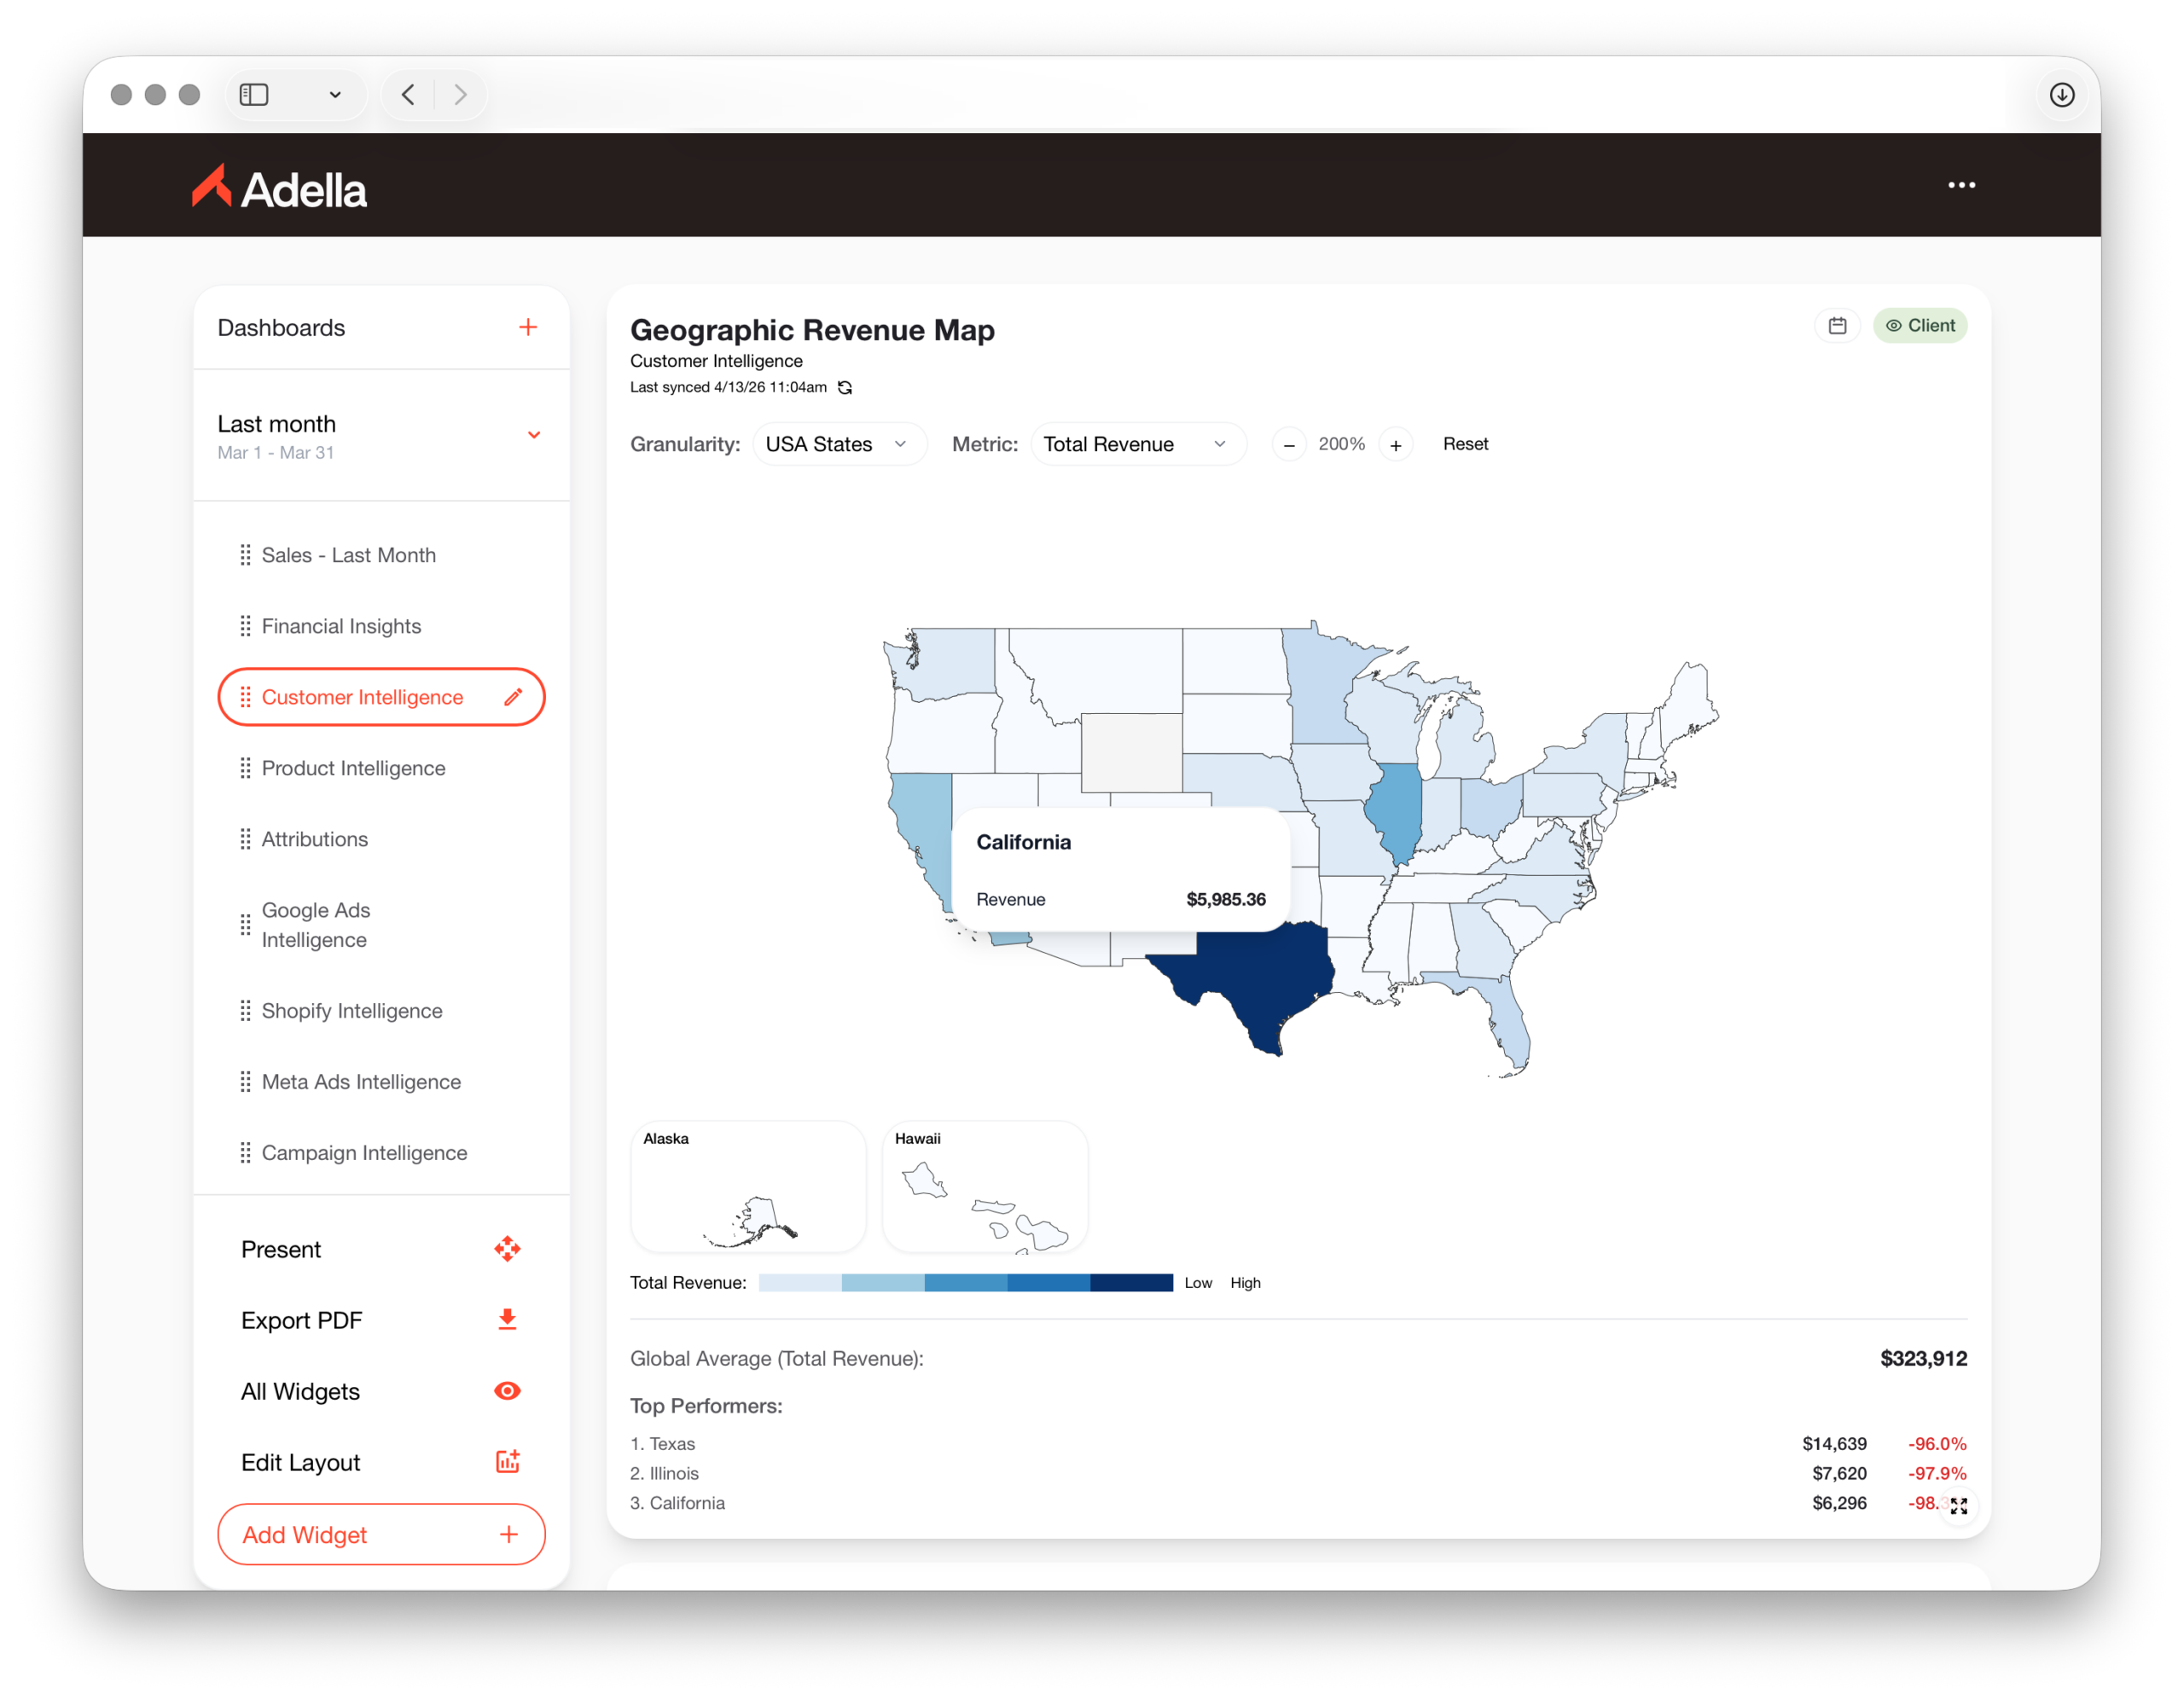
Task: Click the Edit Layout chart icon
Action: [507, 1462]
